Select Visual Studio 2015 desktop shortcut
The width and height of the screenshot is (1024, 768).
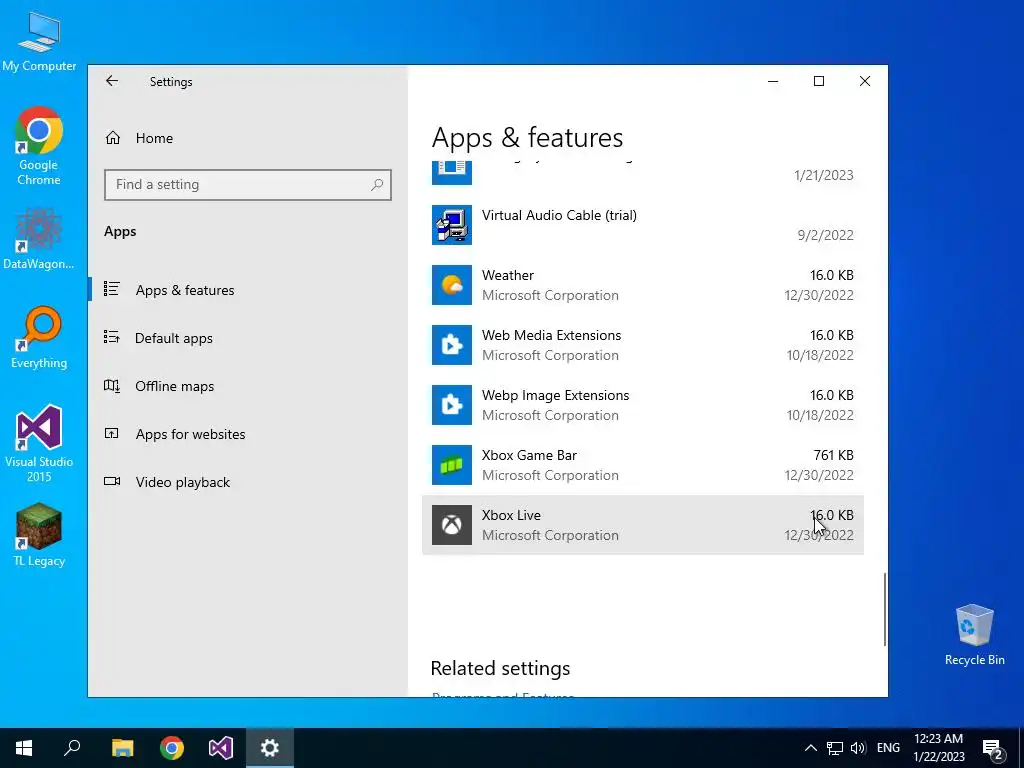tap(39, 444)
